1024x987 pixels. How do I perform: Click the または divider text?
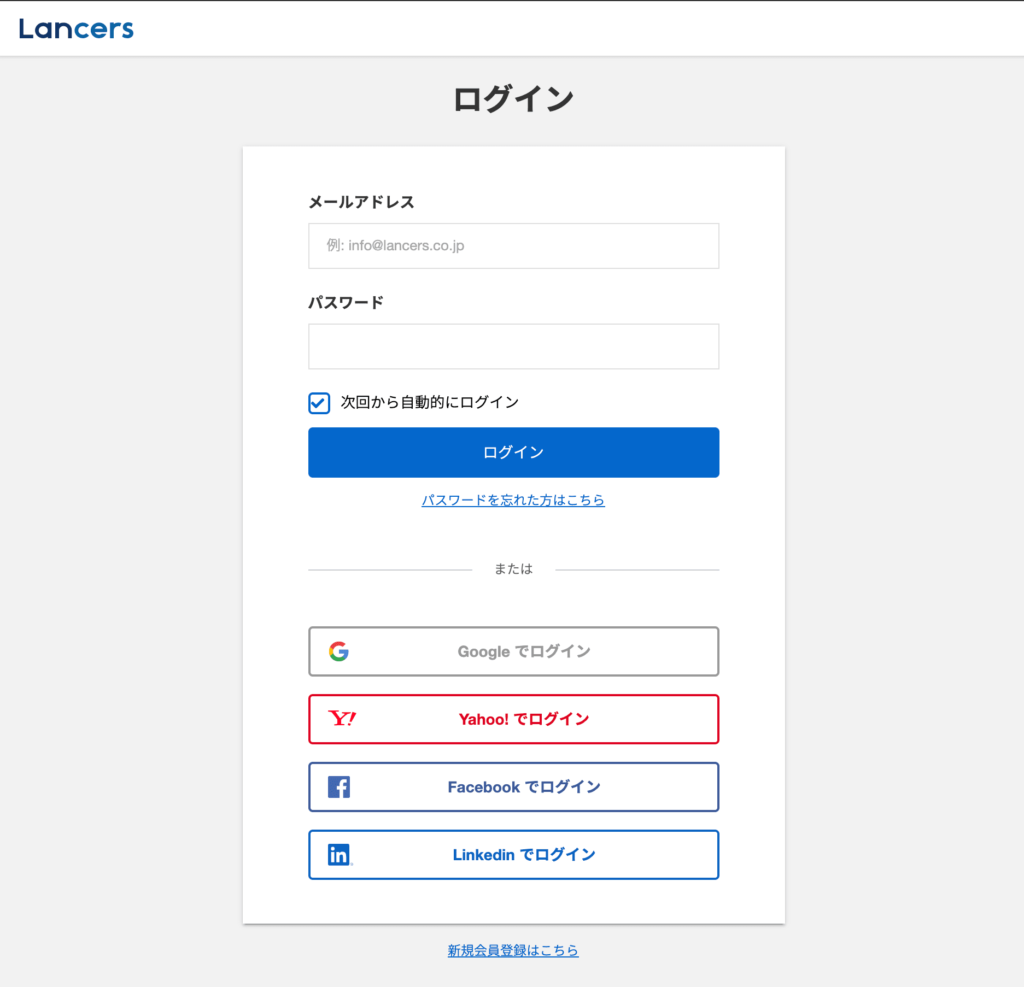[x=513, y=568]
